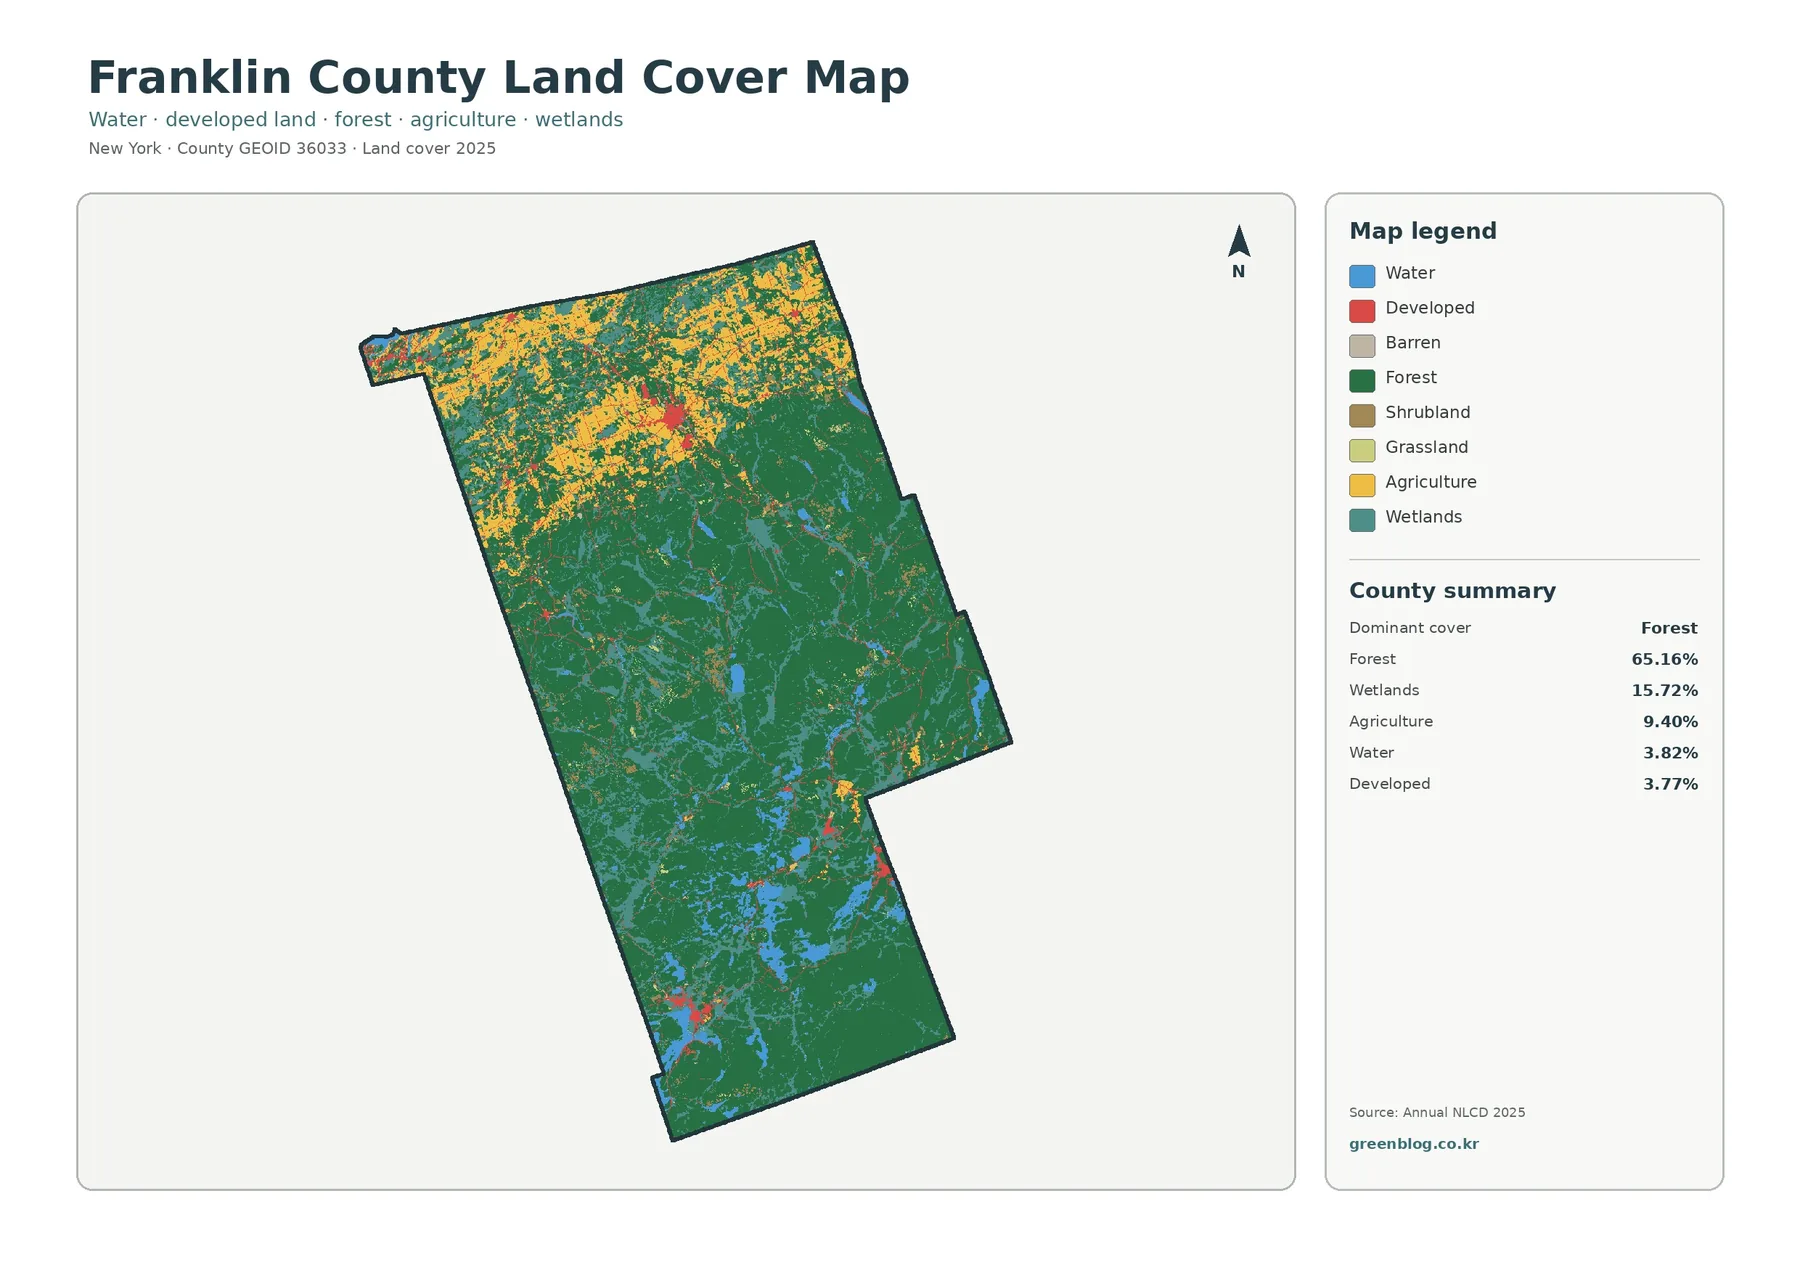This screenshot has width=1800, height=1273.
Task: Click the subtitle listing water and developed land
Action: click(355, 120)
